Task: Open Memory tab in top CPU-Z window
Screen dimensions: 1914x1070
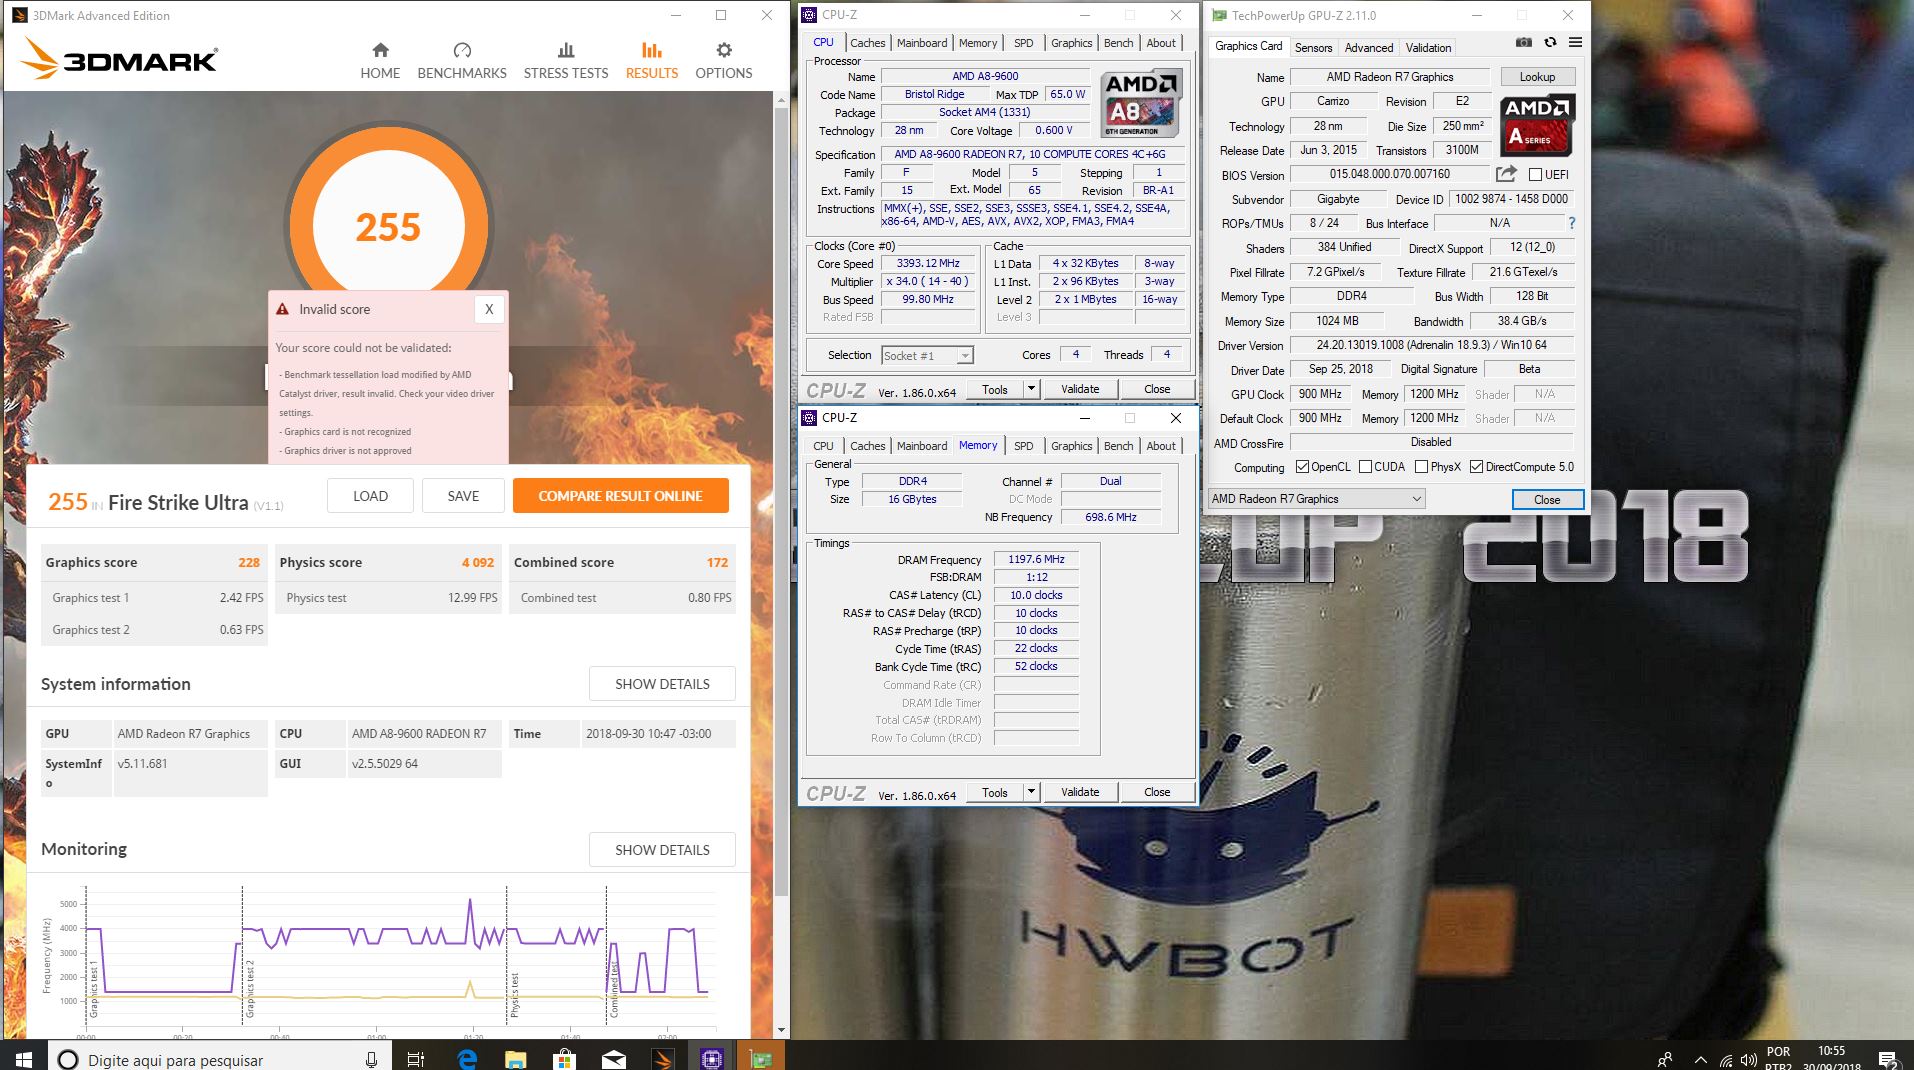Action: (x=978, y=43)
